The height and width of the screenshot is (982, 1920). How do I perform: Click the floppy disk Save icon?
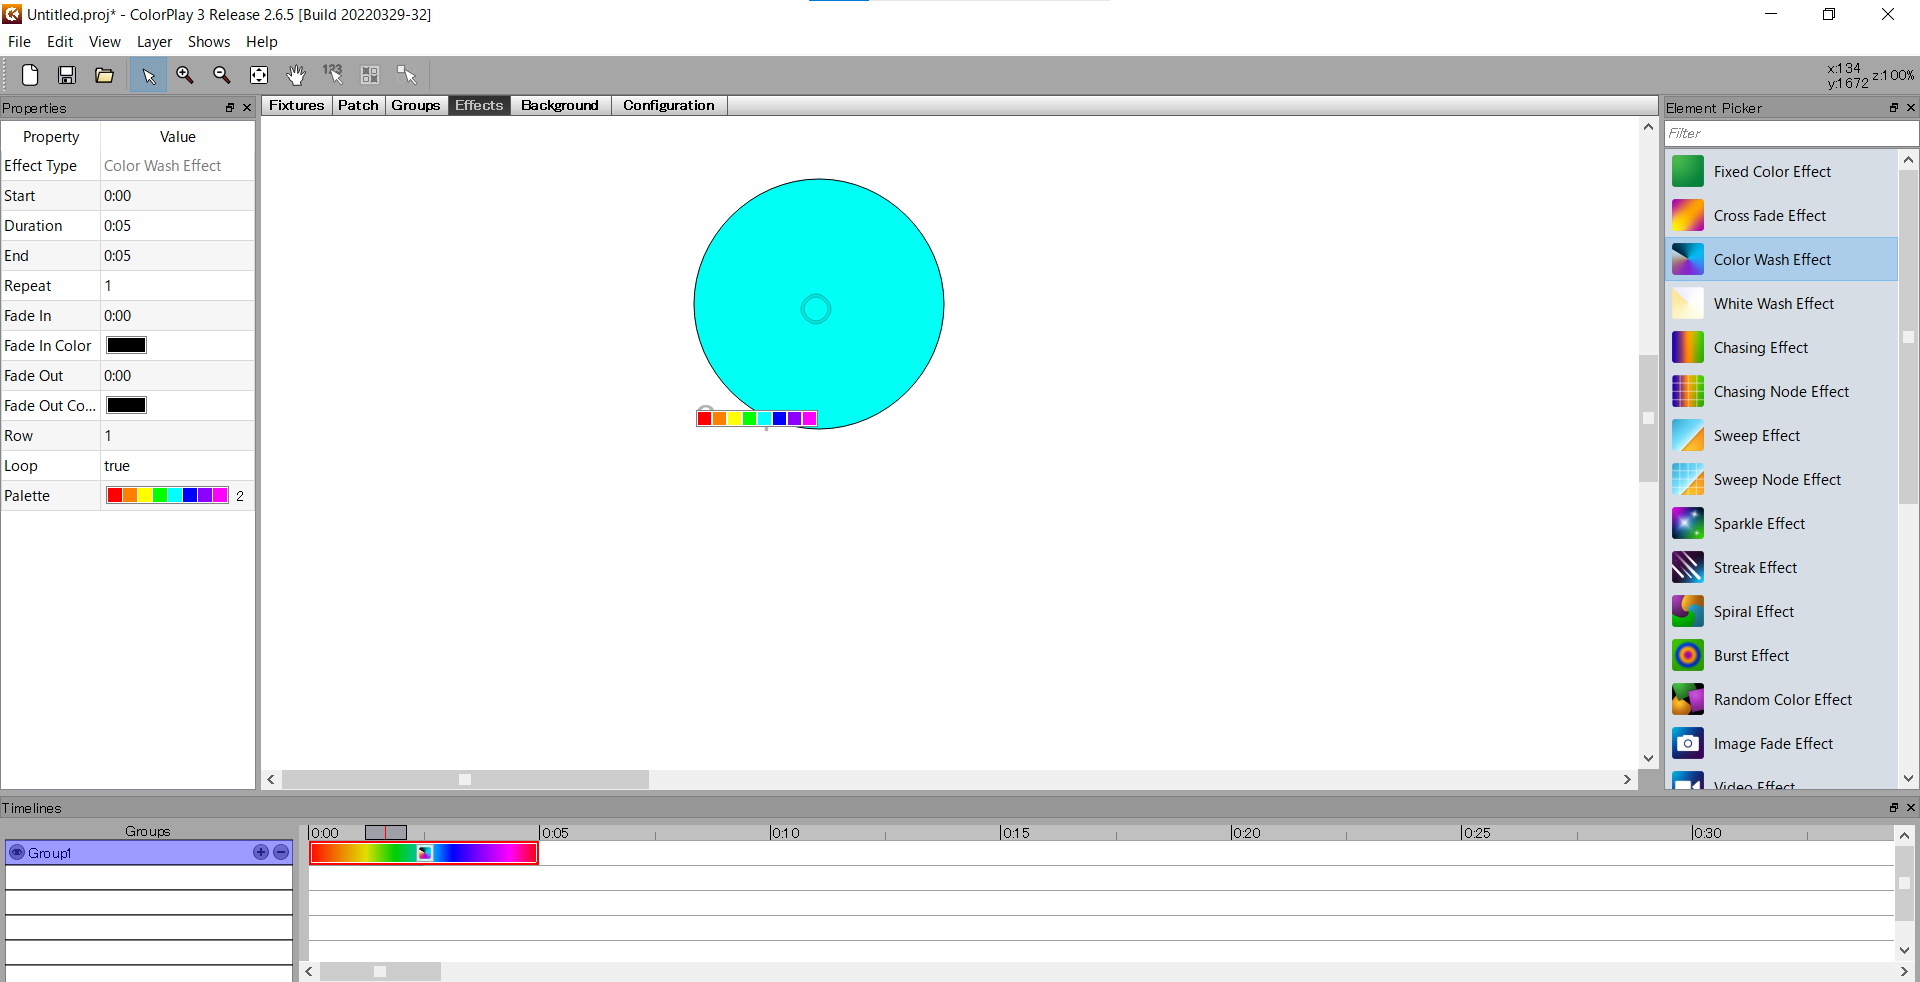coord(67,75)
